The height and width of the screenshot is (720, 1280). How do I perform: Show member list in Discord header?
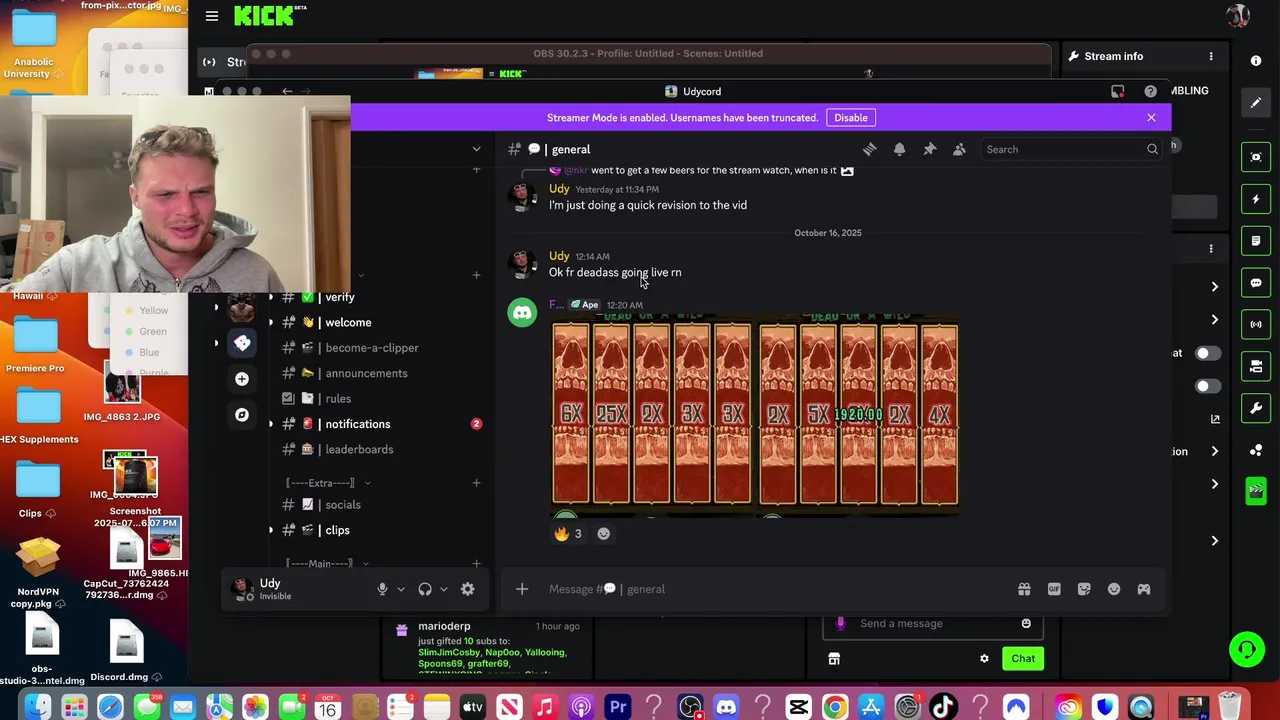(x=959, y=149)
